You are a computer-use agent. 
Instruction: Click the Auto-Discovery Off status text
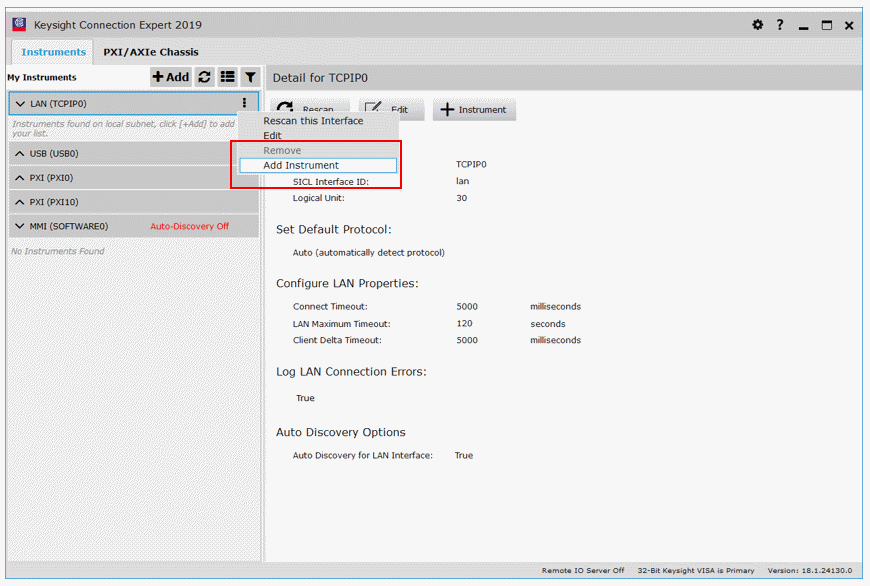pos(189,226)
